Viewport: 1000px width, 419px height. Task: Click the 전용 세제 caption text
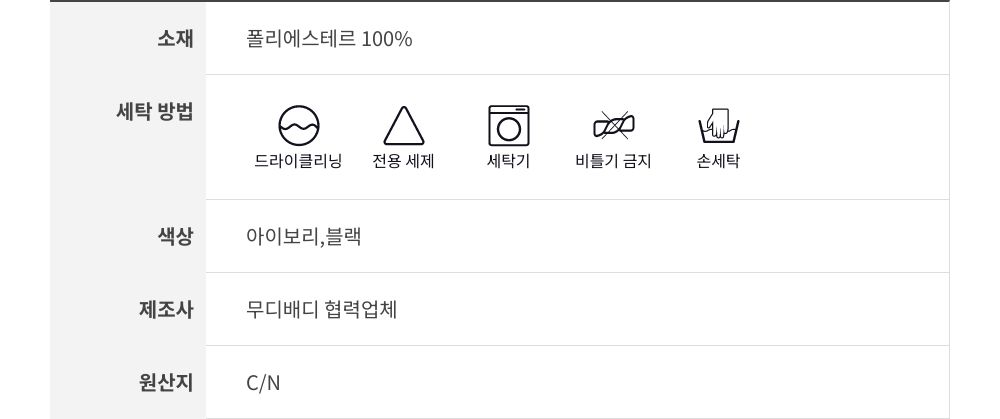click(x=403, y=161)
